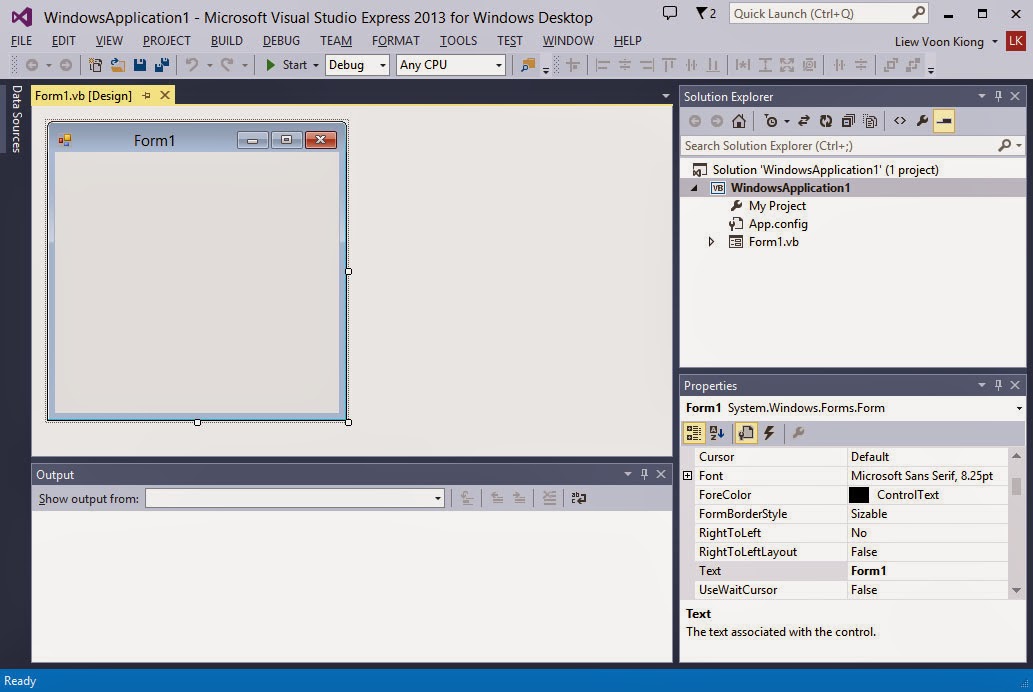Image resolution: width=1033 pixels, height=692 pixels.
Task: Toggle auto-hide pin on Solution Explorer
Action: tap(997, 96)
